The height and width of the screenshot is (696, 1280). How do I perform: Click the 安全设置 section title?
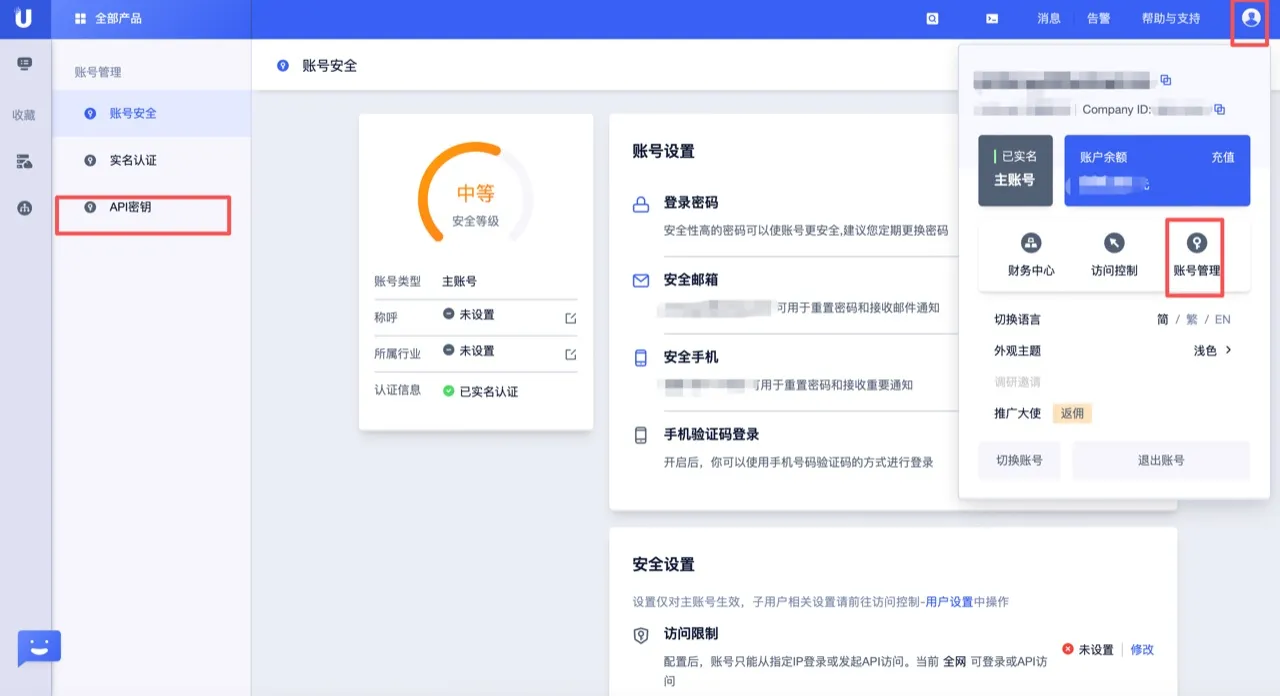[x=663, y=565]
